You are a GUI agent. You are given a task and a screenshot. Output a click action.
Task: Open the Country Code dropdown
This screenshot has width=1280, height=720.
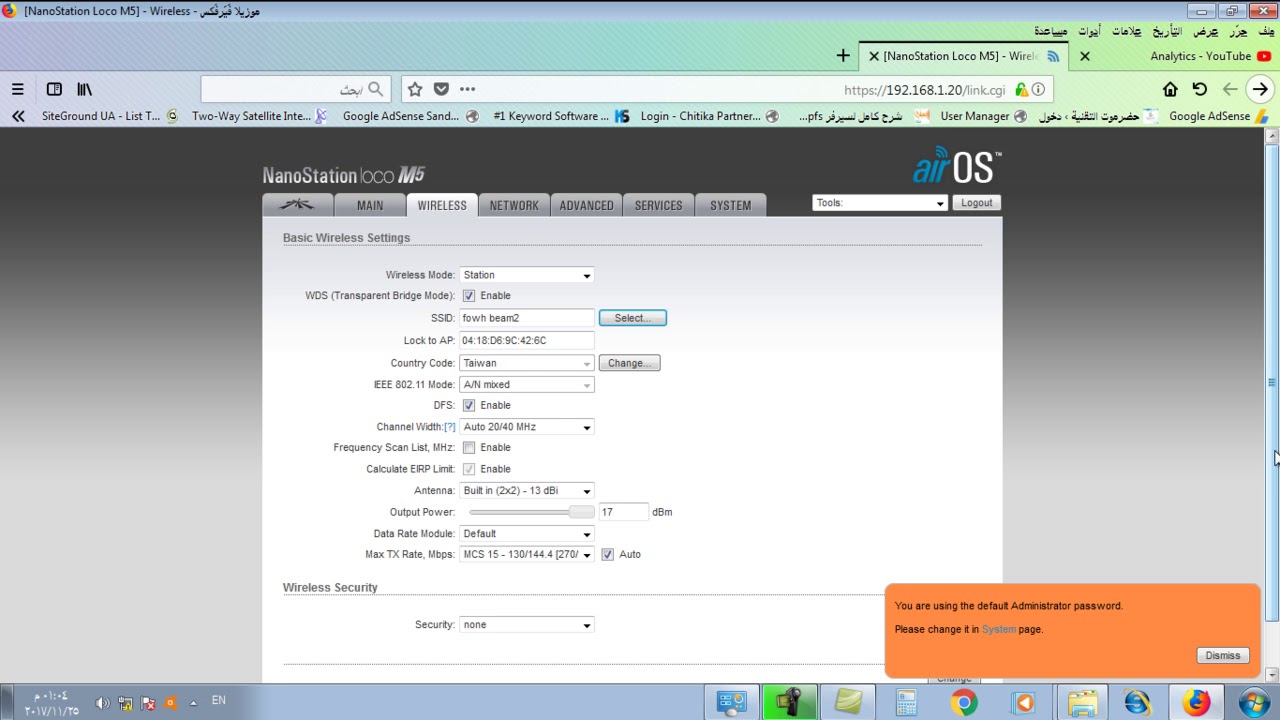click(x=527, y=363)
